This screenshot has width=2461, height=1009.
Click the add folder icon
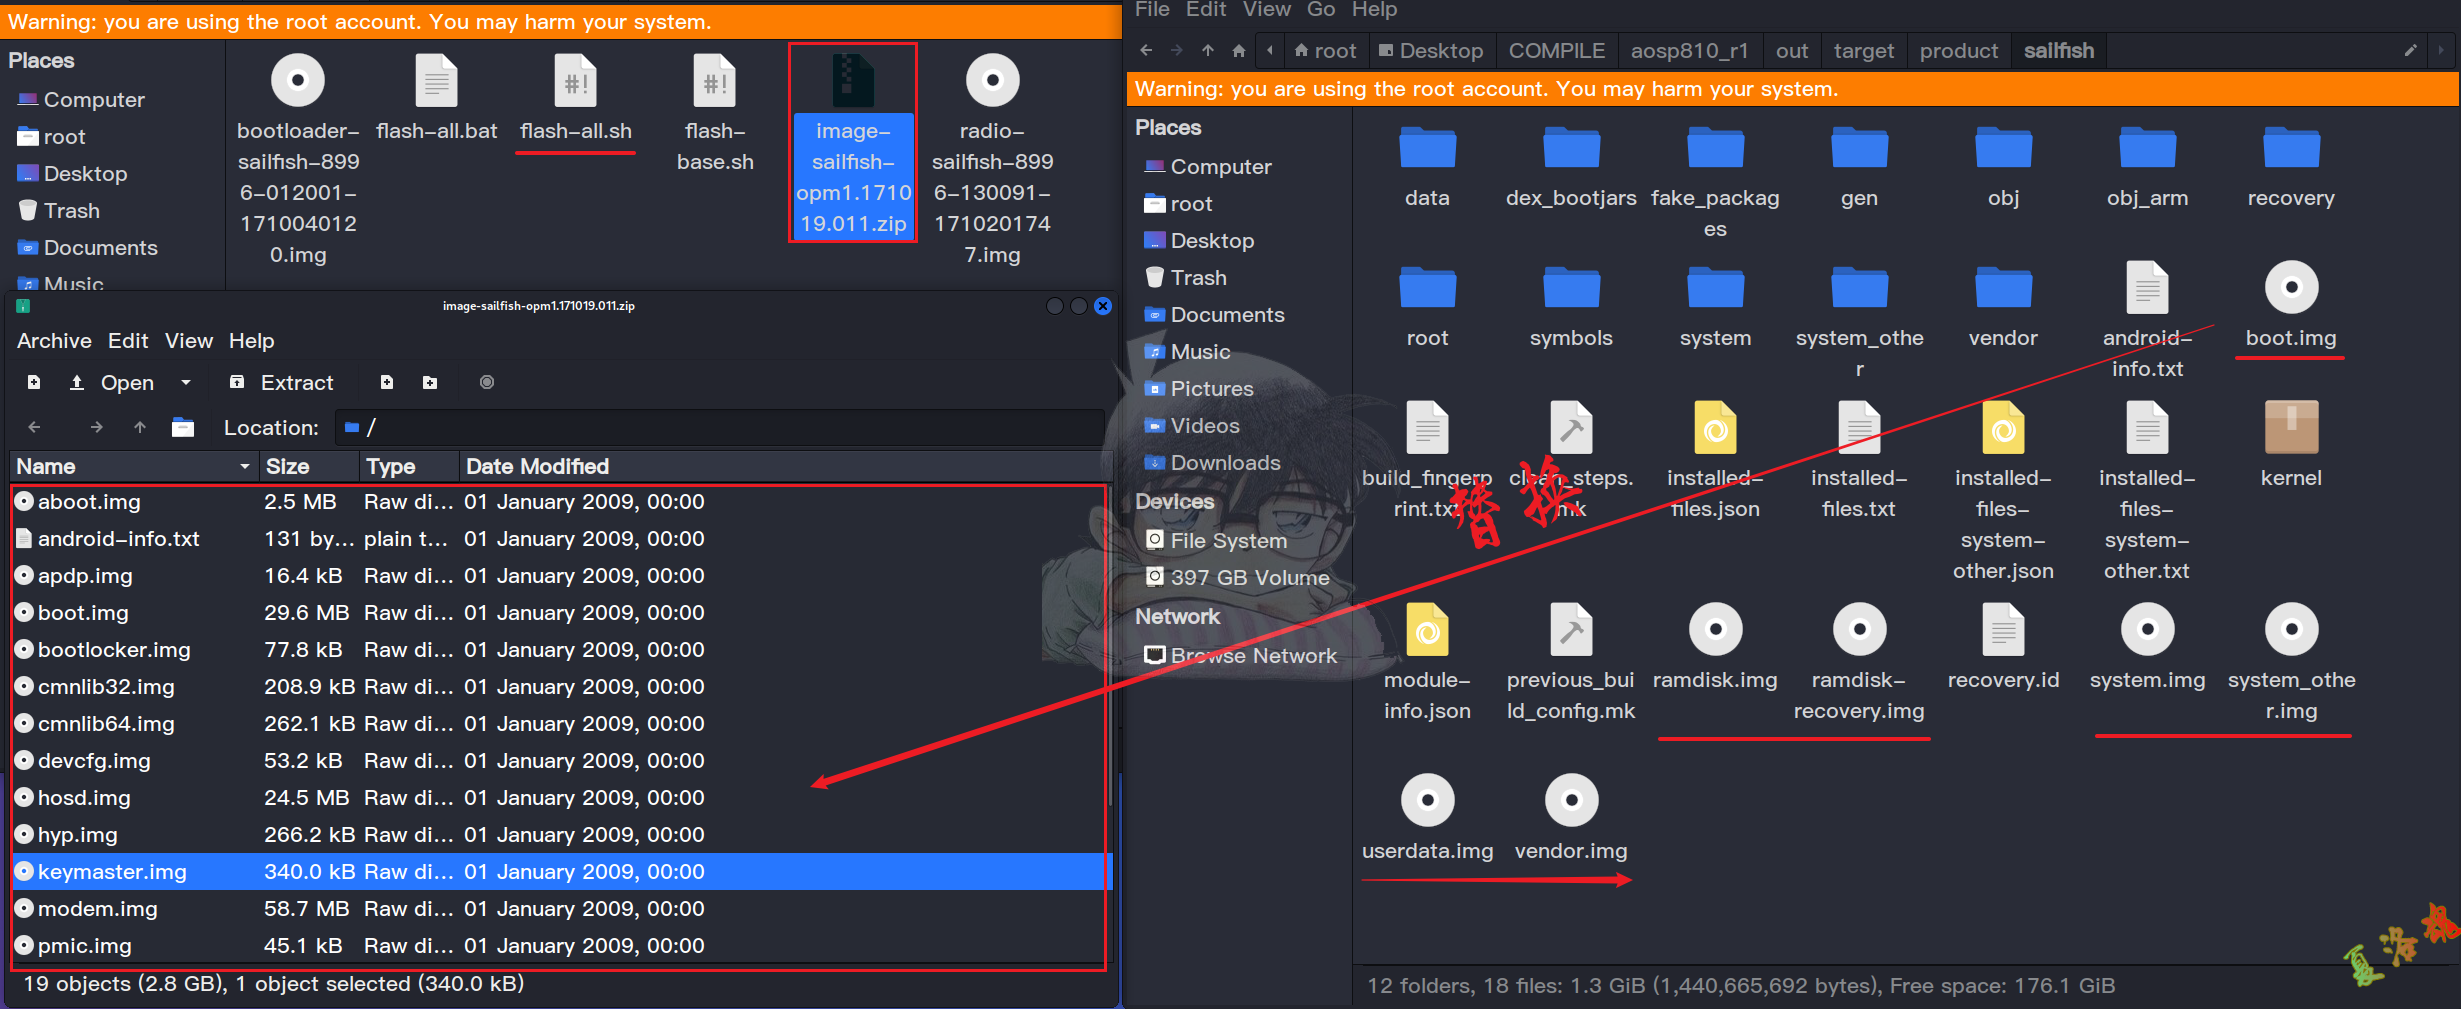click(x=430, y=383)
